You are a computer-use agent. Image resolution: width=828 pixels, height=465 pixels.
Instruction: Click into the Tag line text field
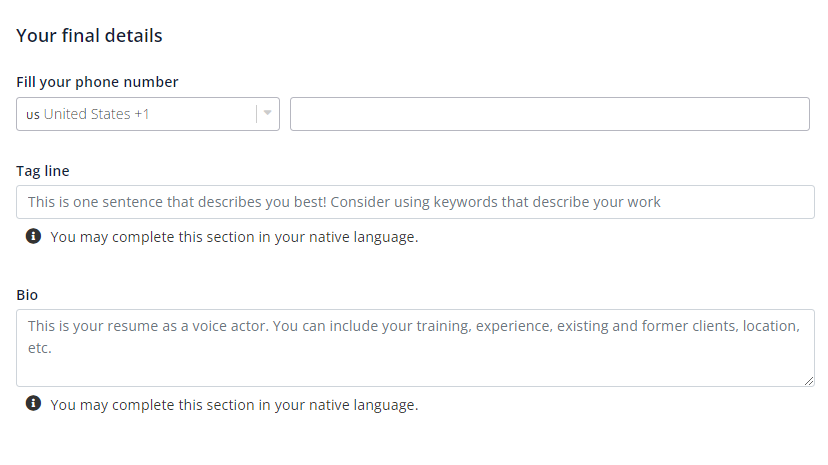tap(415, 202)
